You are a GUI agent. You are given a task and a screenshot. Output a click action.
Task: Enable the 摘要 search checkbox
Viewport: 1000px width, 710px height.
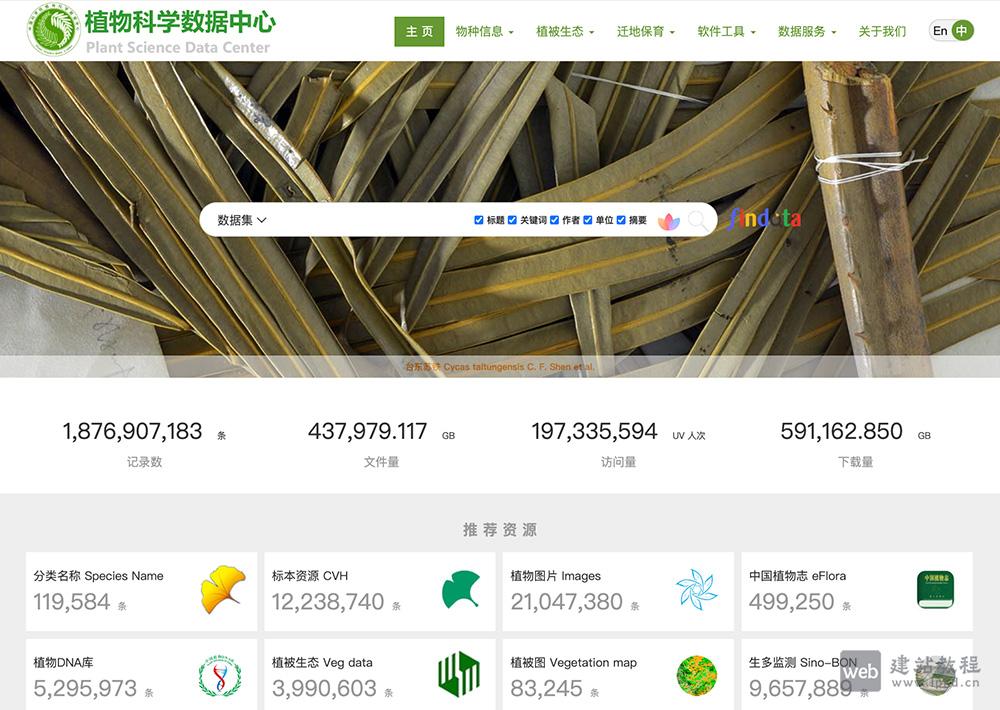[x=622, y=219]
